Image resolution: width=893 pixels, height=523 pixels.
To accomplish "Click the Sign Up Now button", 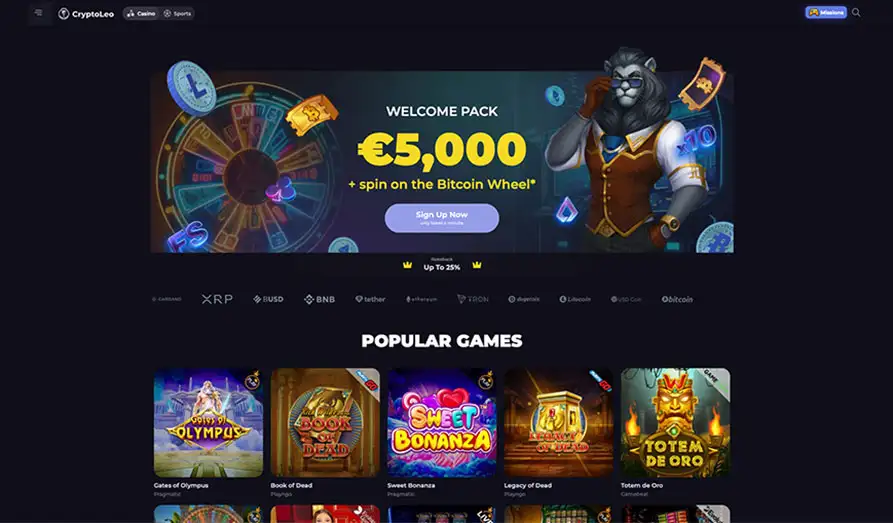I will click(x=442, y=218).
